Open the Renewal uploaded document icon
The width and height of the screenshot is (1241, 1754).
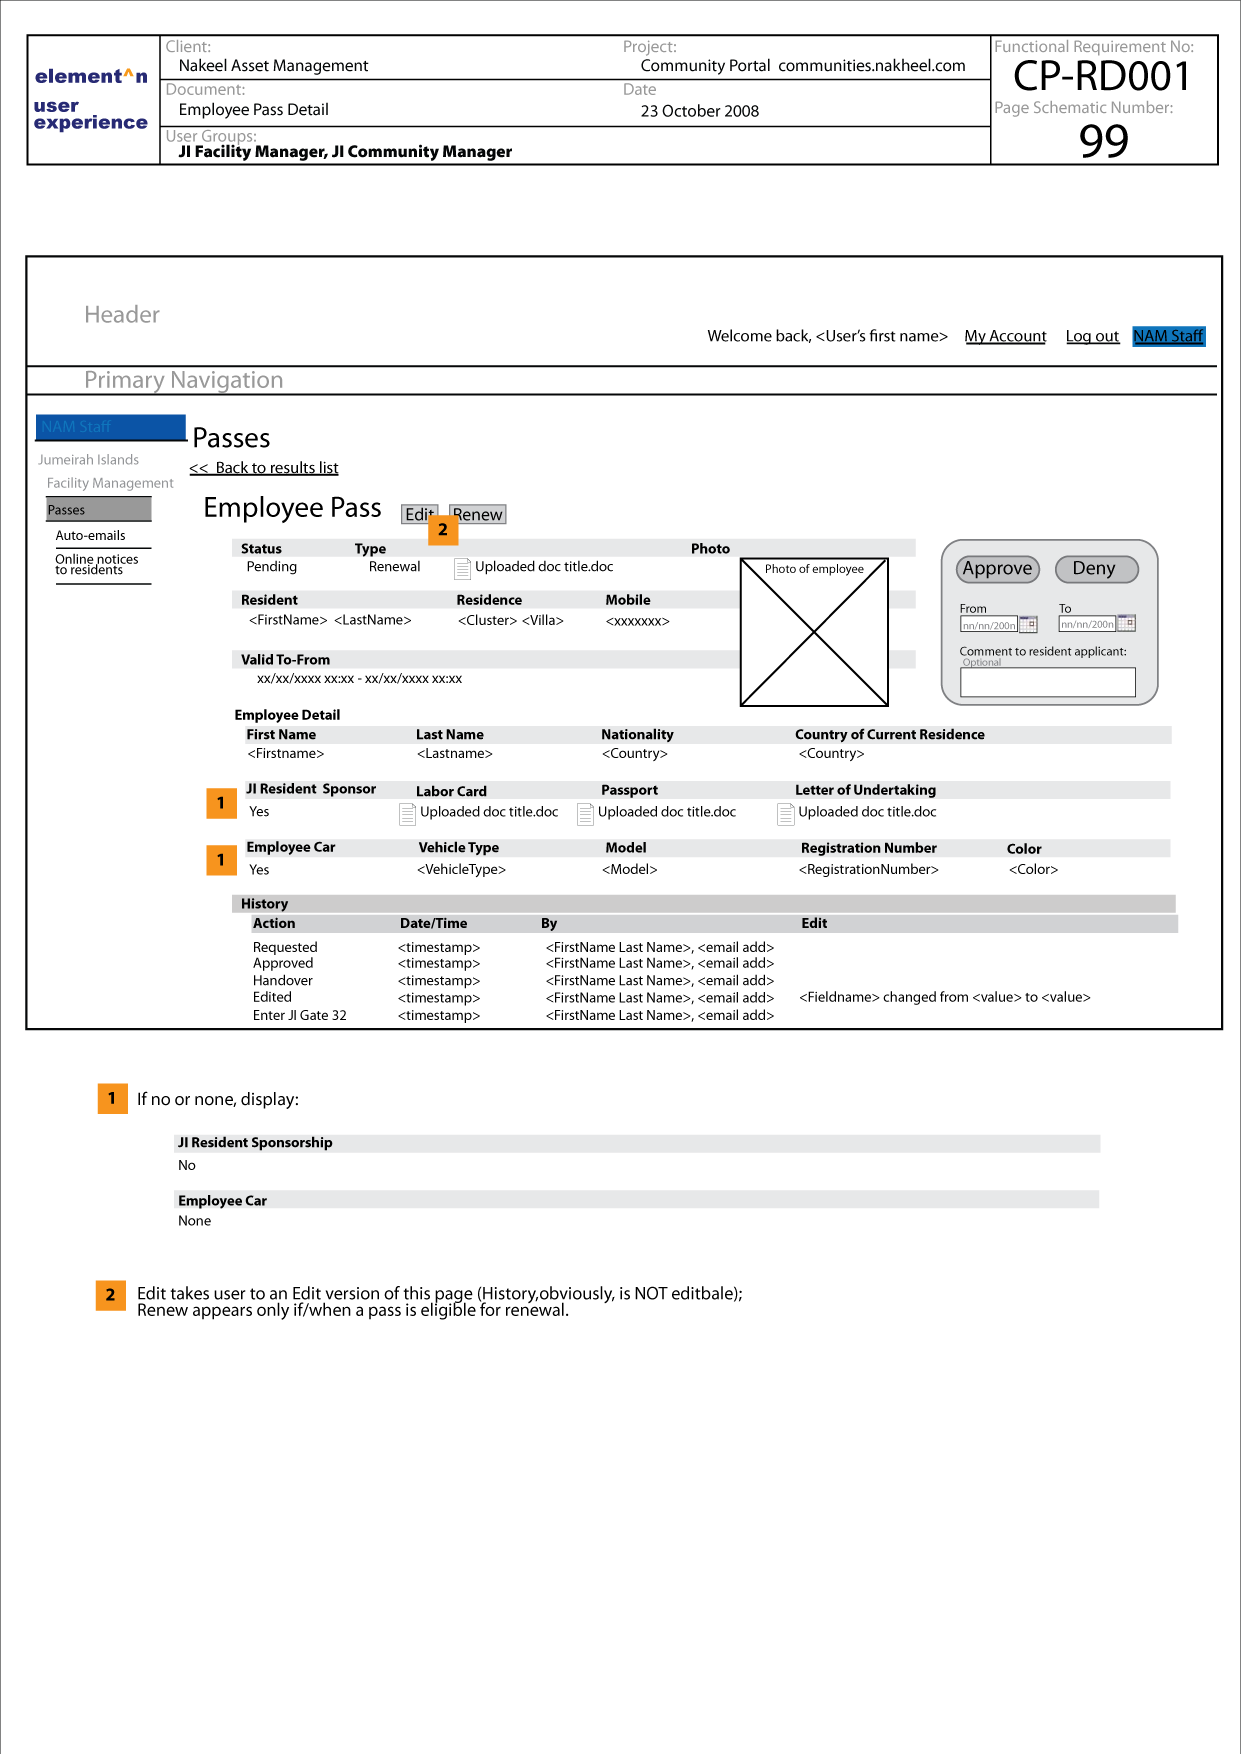click(x=462, y=568)
